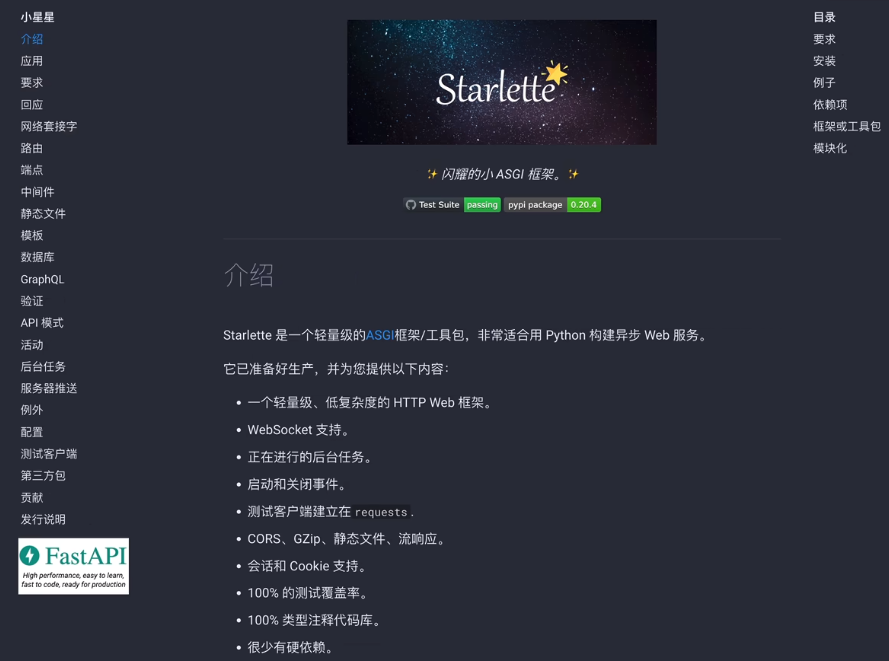Jump to 安装 in table of contents
The image size is (889, 661).
[x=824, y=61]
